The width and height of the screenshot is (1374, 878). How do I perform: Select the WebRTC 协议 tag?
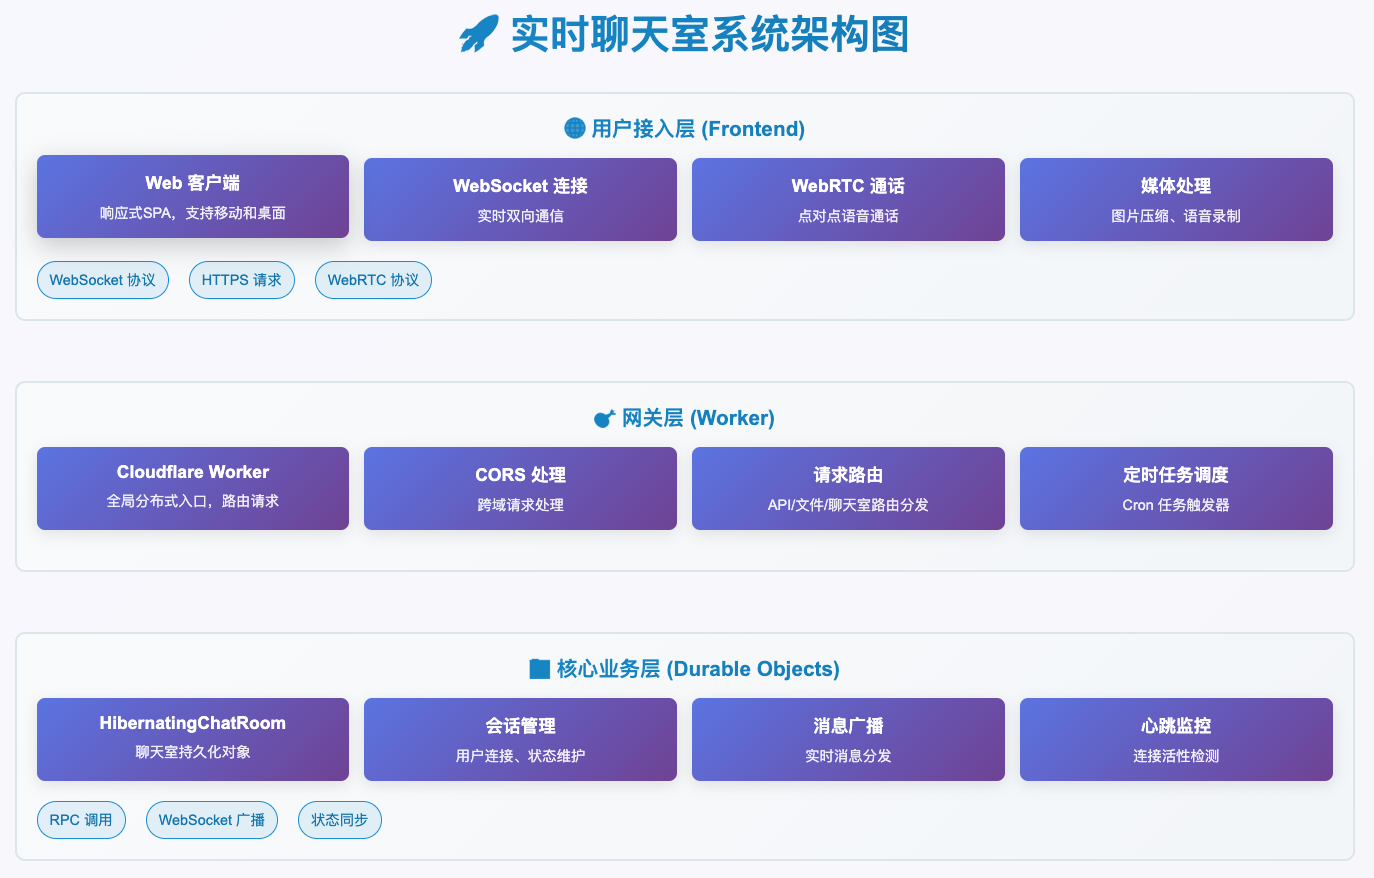click(373, 280)
